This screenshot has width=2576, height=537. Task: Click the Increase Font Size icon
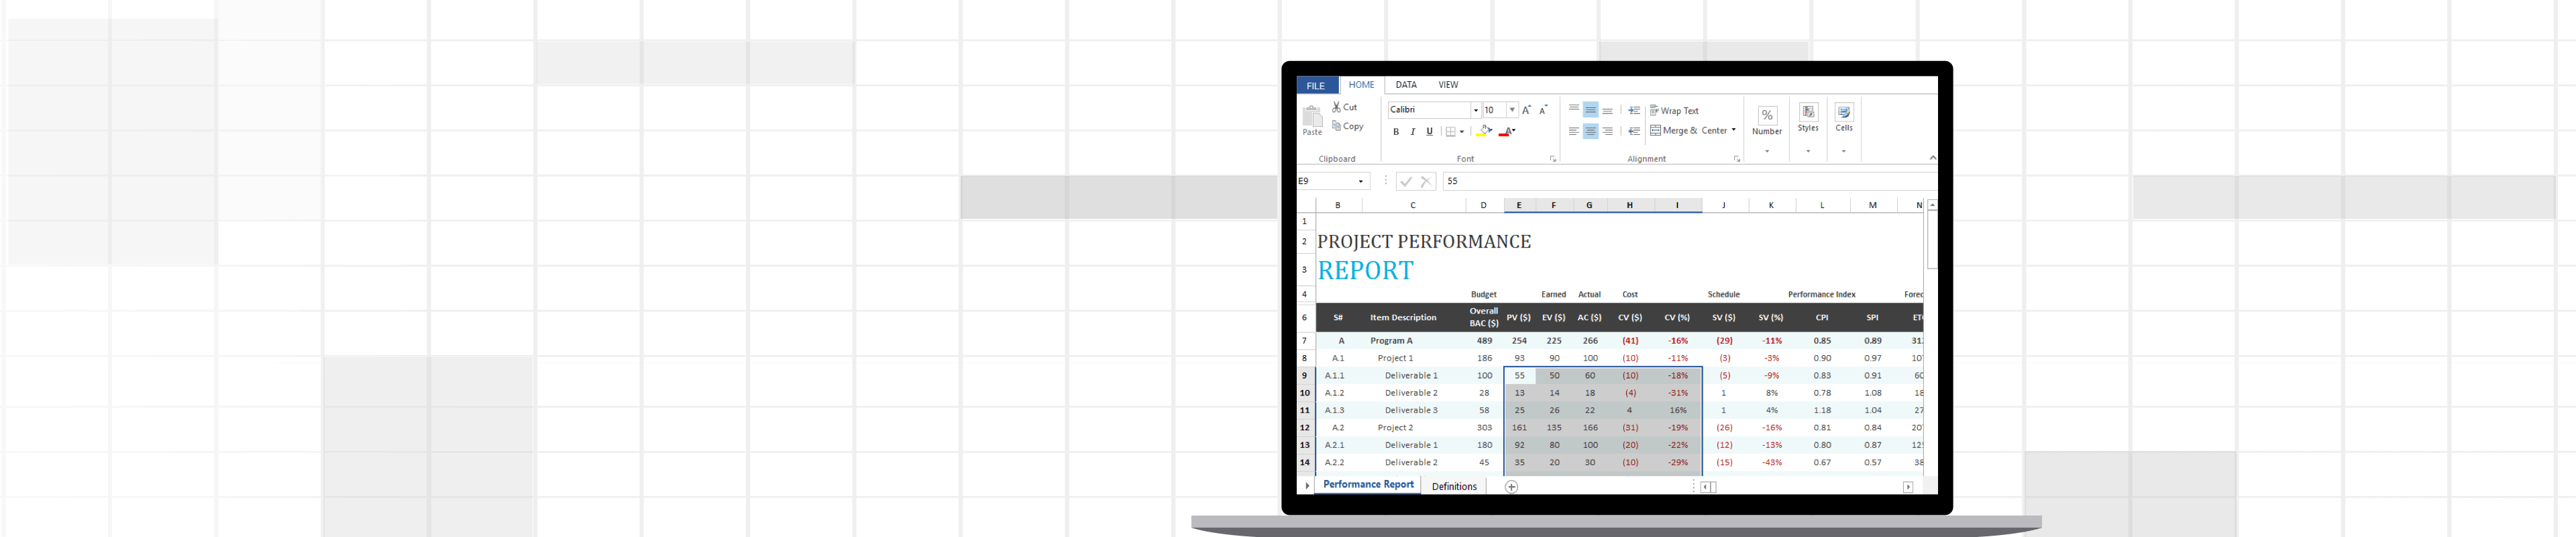pos(1526,110)
